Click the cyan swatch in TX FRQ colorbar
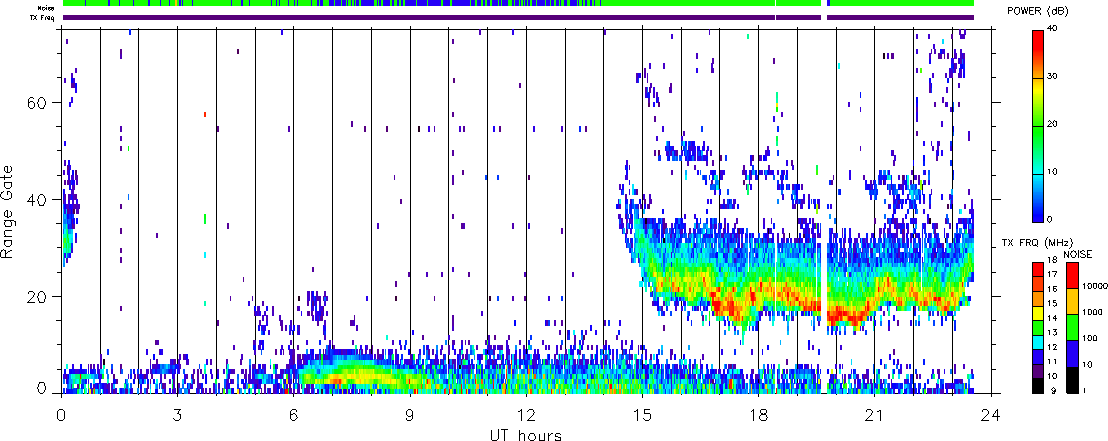This screenshot has width=1108, height=441. pos(1037,340)
